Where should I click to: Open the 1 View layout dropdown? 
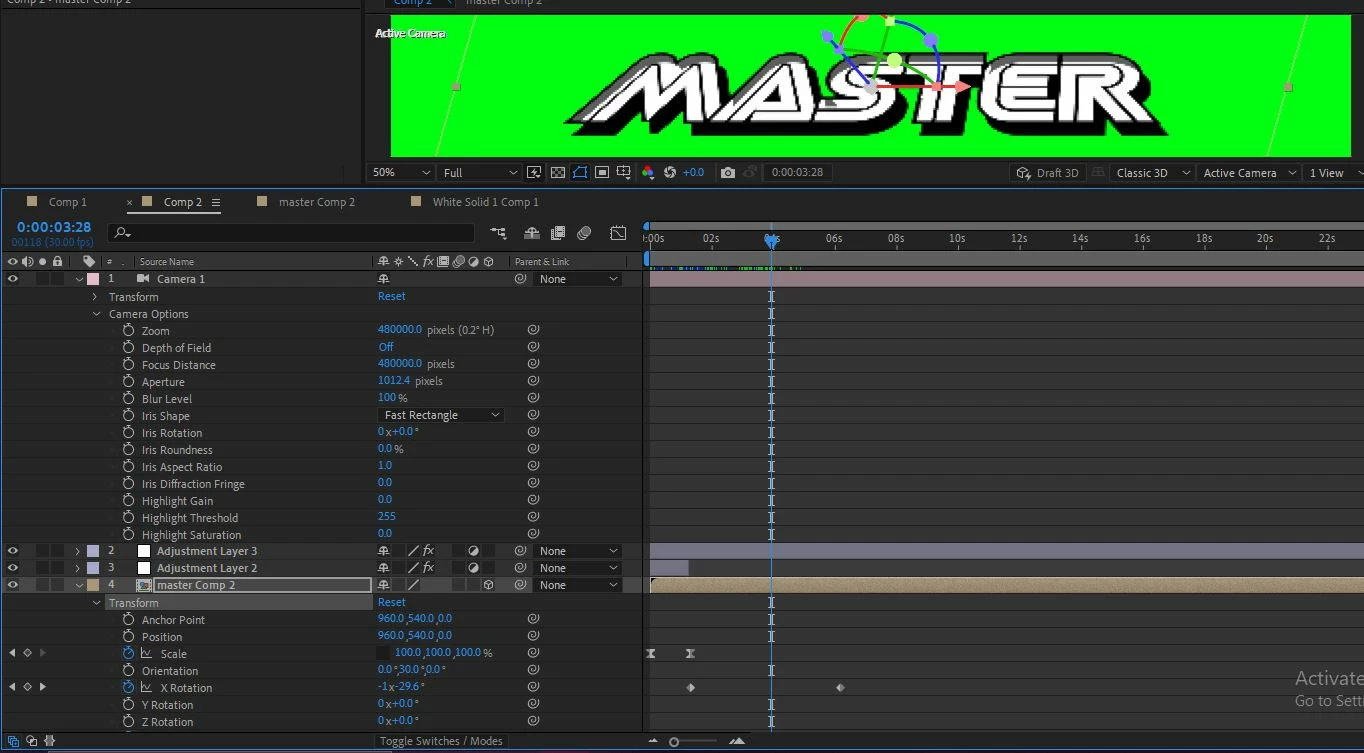(1335, 173)
